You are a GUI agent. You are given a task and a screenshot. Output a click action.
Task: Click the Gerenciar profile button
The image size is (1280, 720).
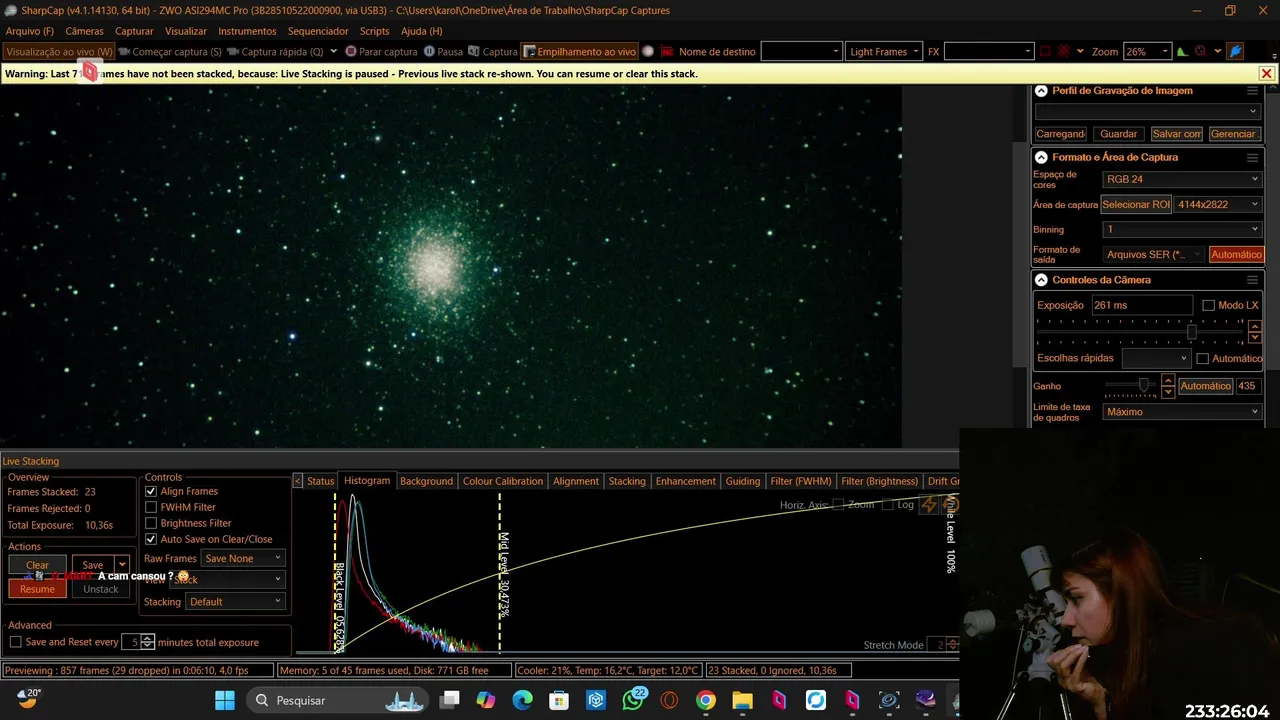pos(1233,134)
